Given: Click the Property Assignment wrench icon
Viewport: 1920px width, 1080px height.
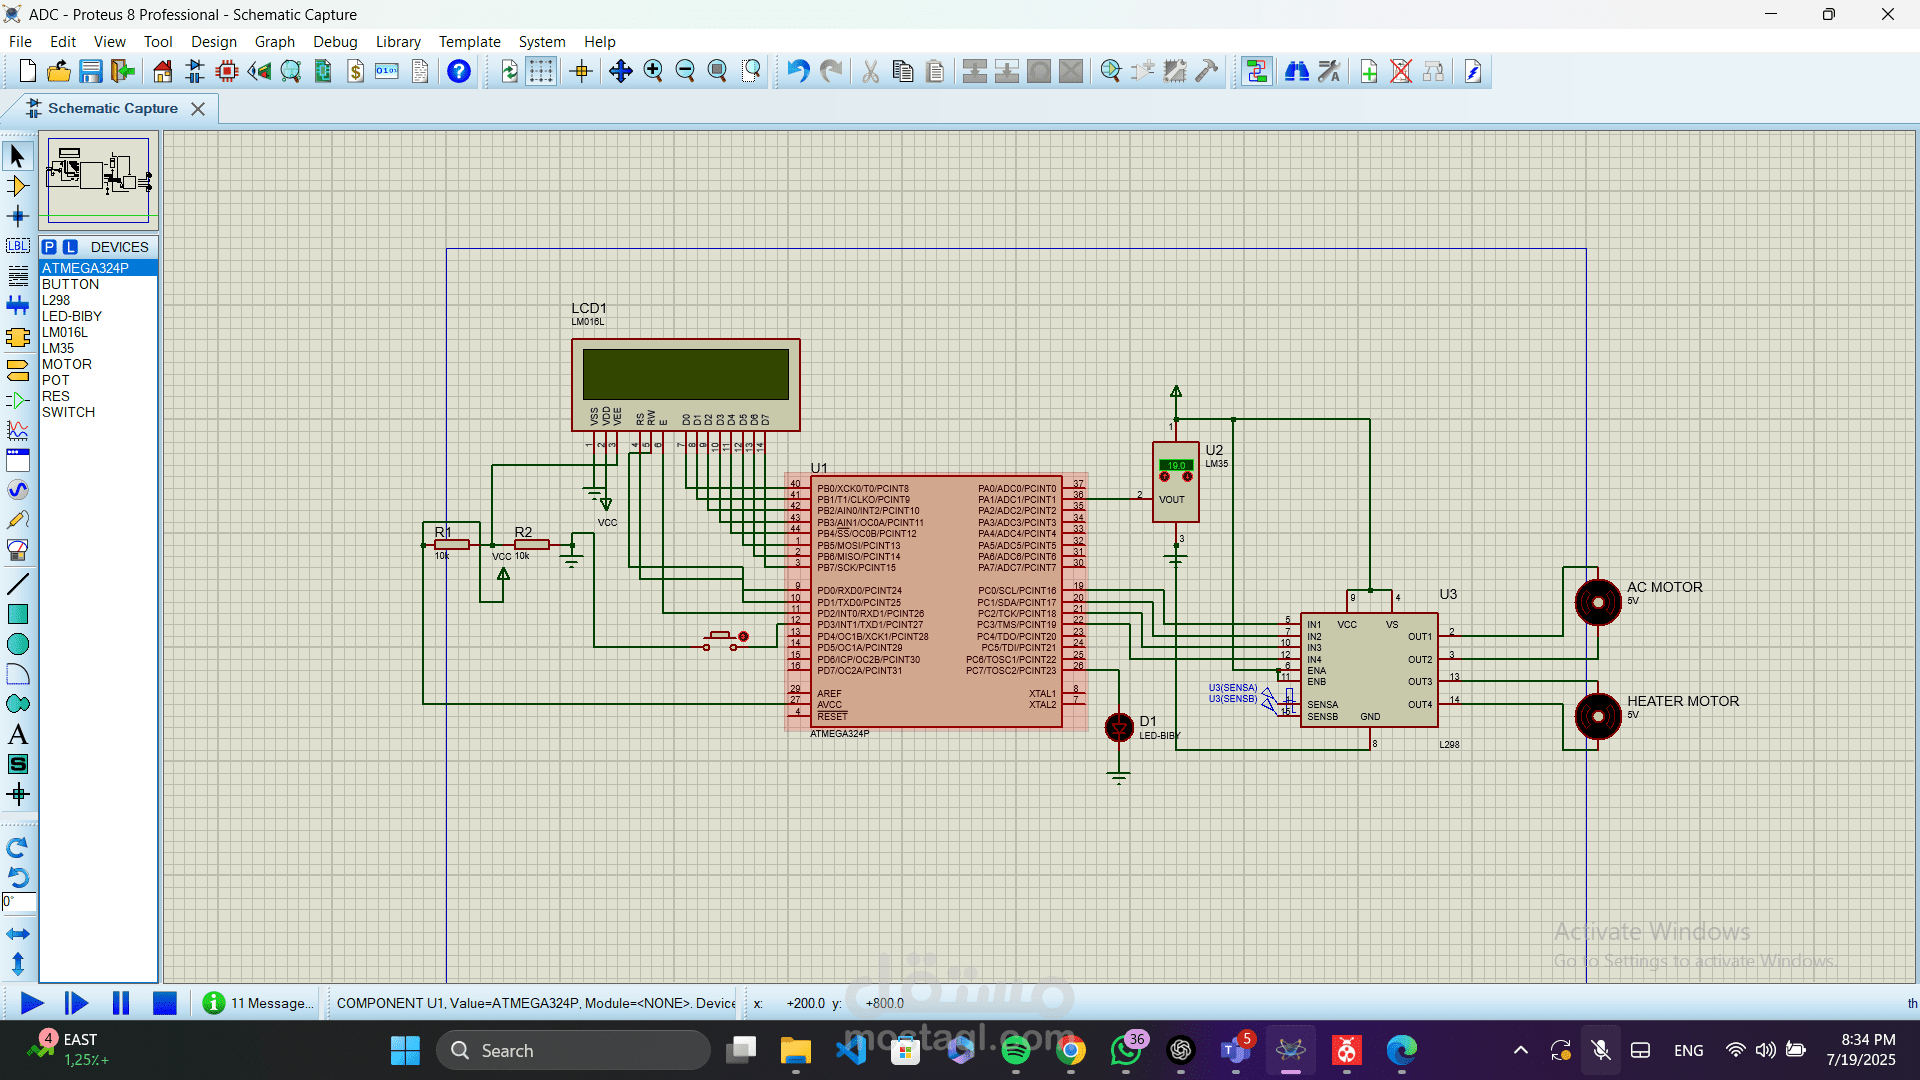Looking at the screenshot, I should click(1329, 71).
